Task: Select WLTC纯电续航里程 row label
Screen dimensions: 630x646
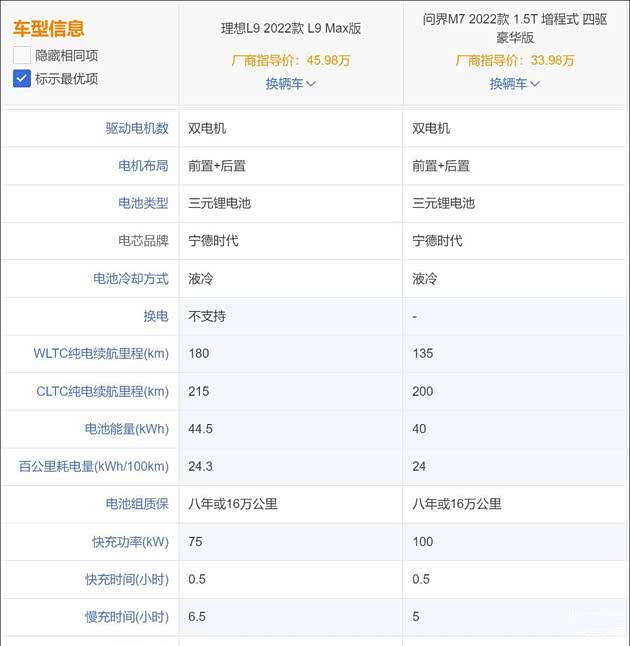Action: (x=101, y=354)
